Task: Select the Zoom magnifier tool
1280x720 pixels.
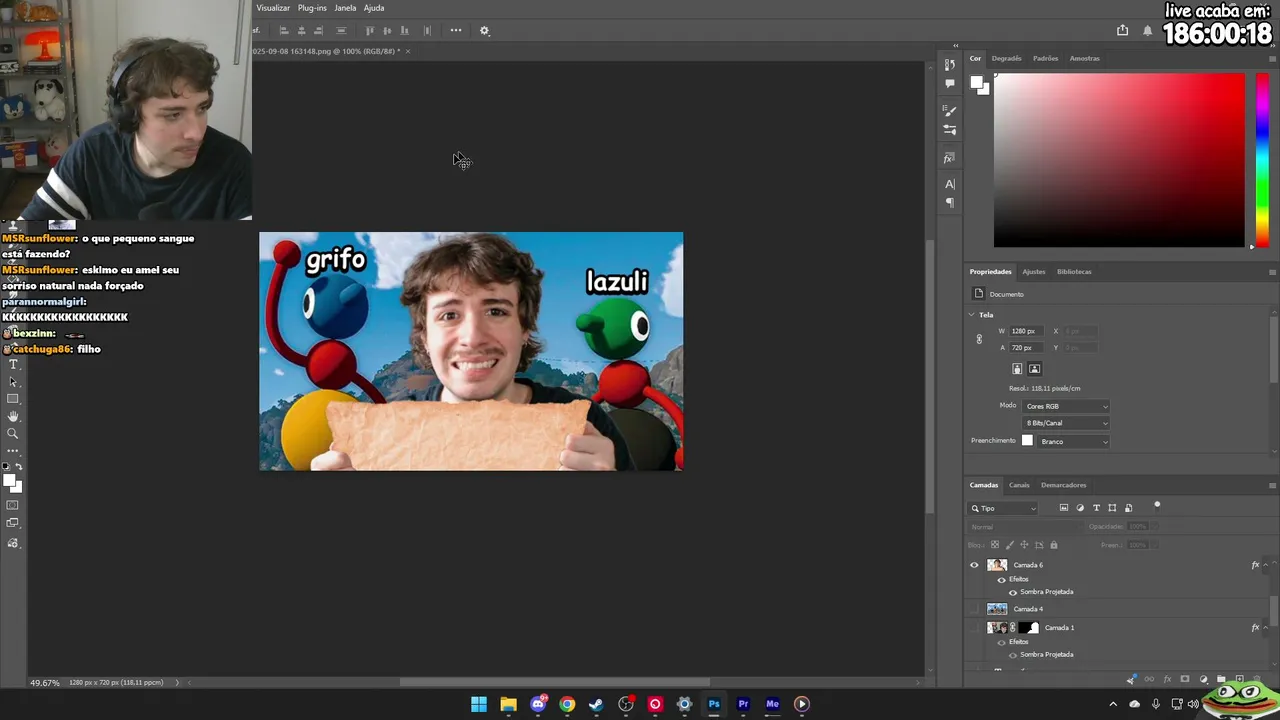Action: click(13, 433)
